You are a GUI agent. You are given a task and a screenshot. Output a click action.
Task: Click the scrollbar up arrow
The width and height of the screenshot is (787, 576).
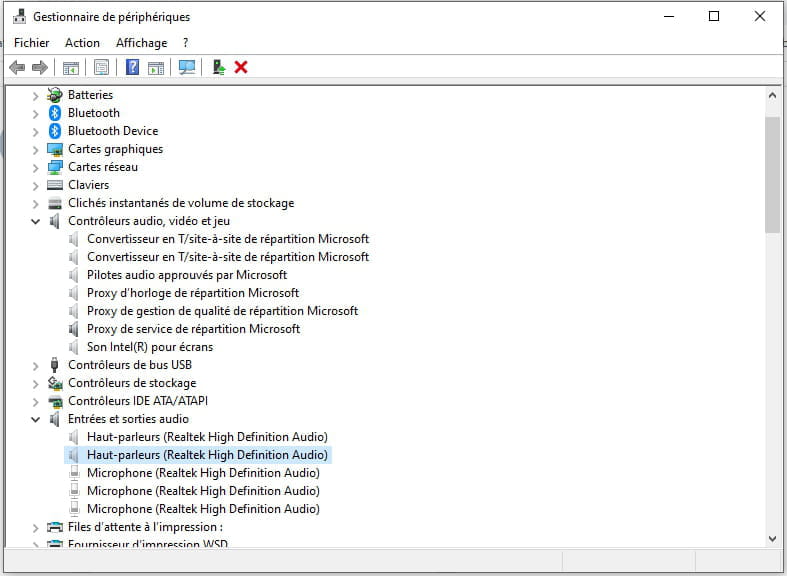[772, 95]
